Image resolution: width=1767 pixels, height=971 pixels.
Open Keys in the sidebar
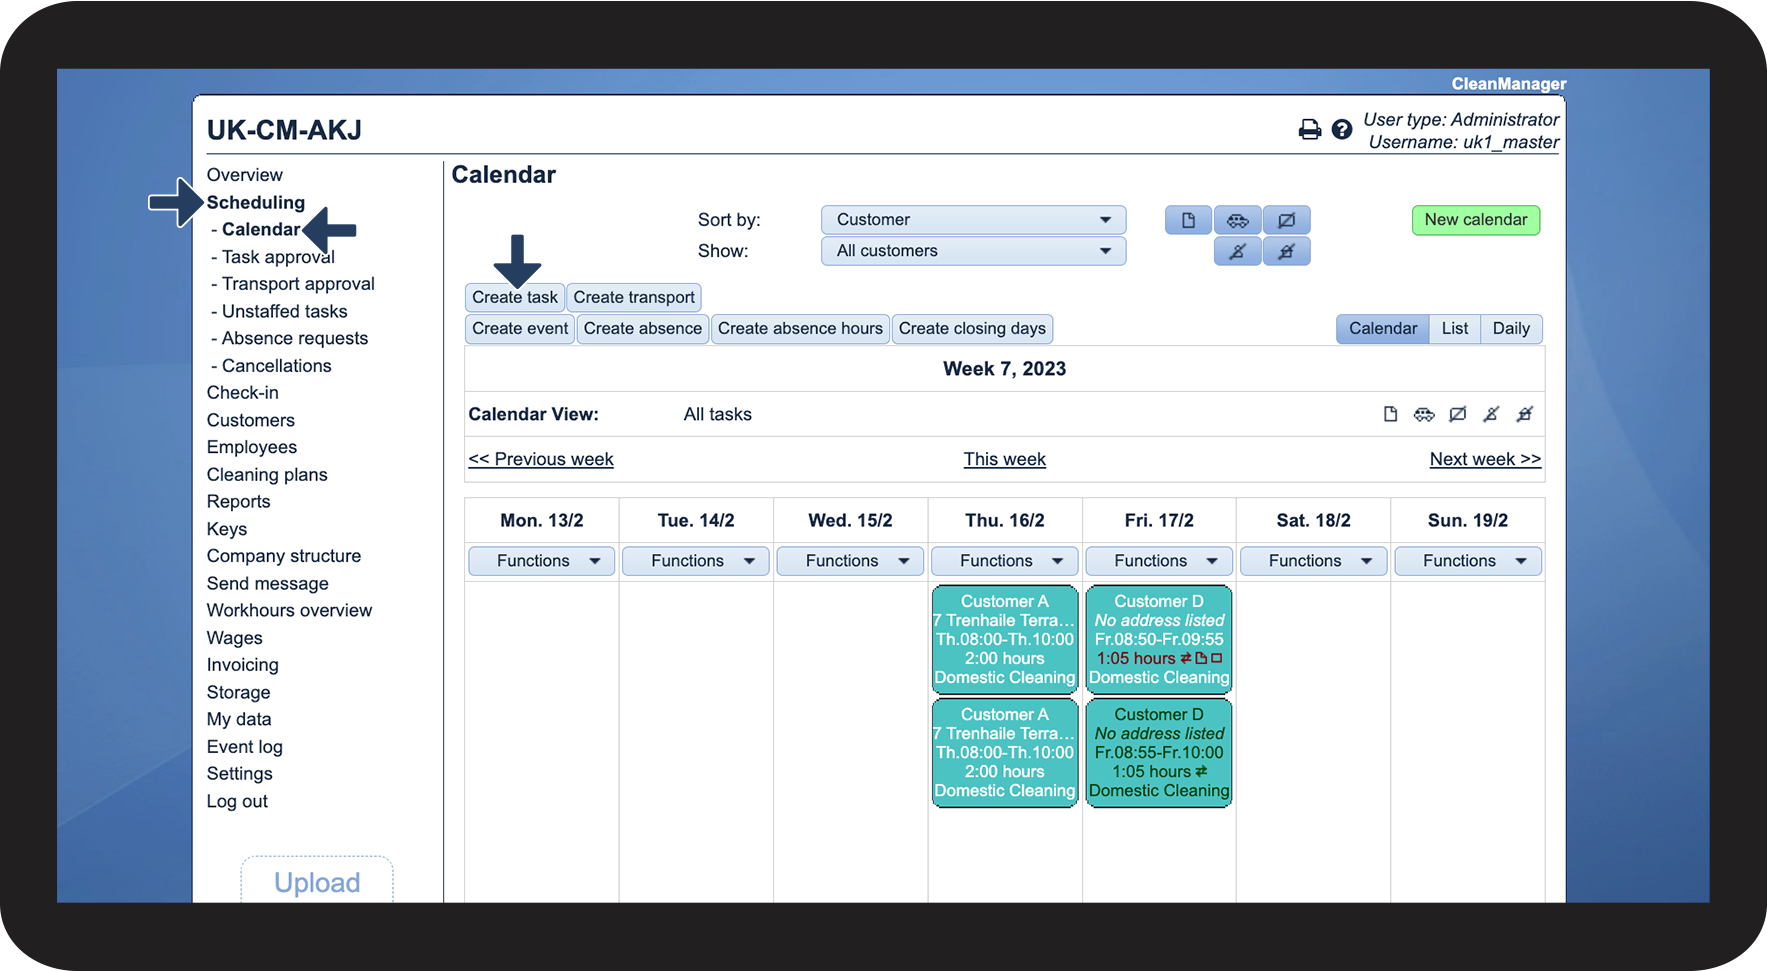[227, 529]
